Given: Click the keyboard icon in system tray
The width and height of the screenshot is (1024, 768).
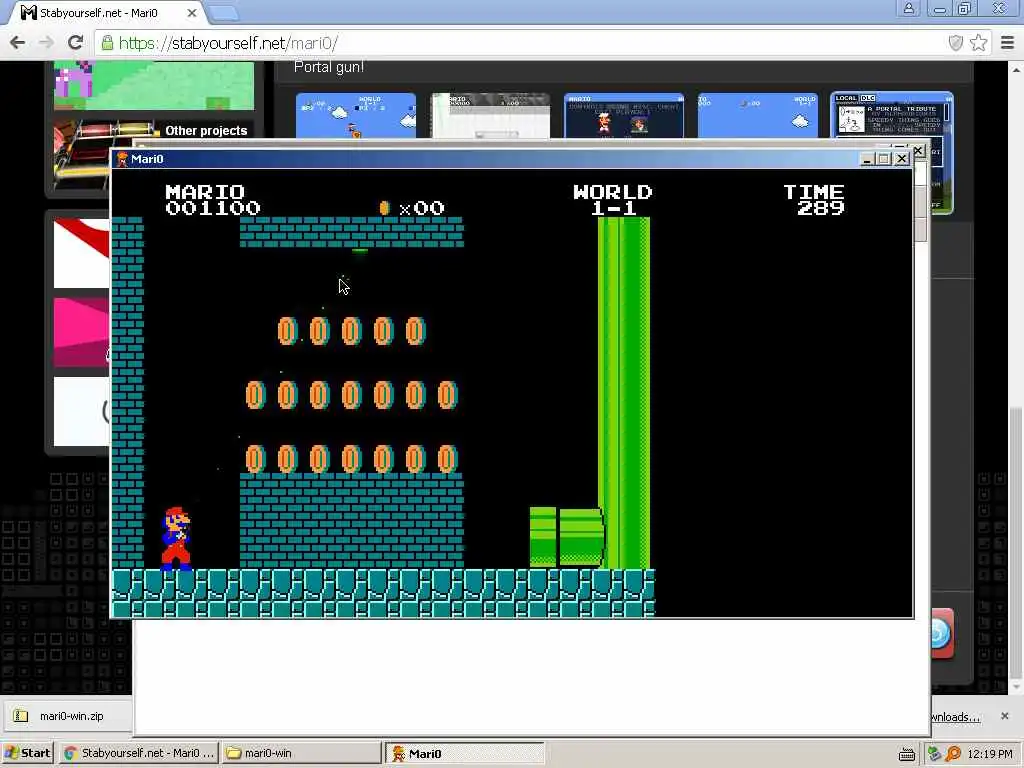Looking at the screenshot, I should click(906, 754).
